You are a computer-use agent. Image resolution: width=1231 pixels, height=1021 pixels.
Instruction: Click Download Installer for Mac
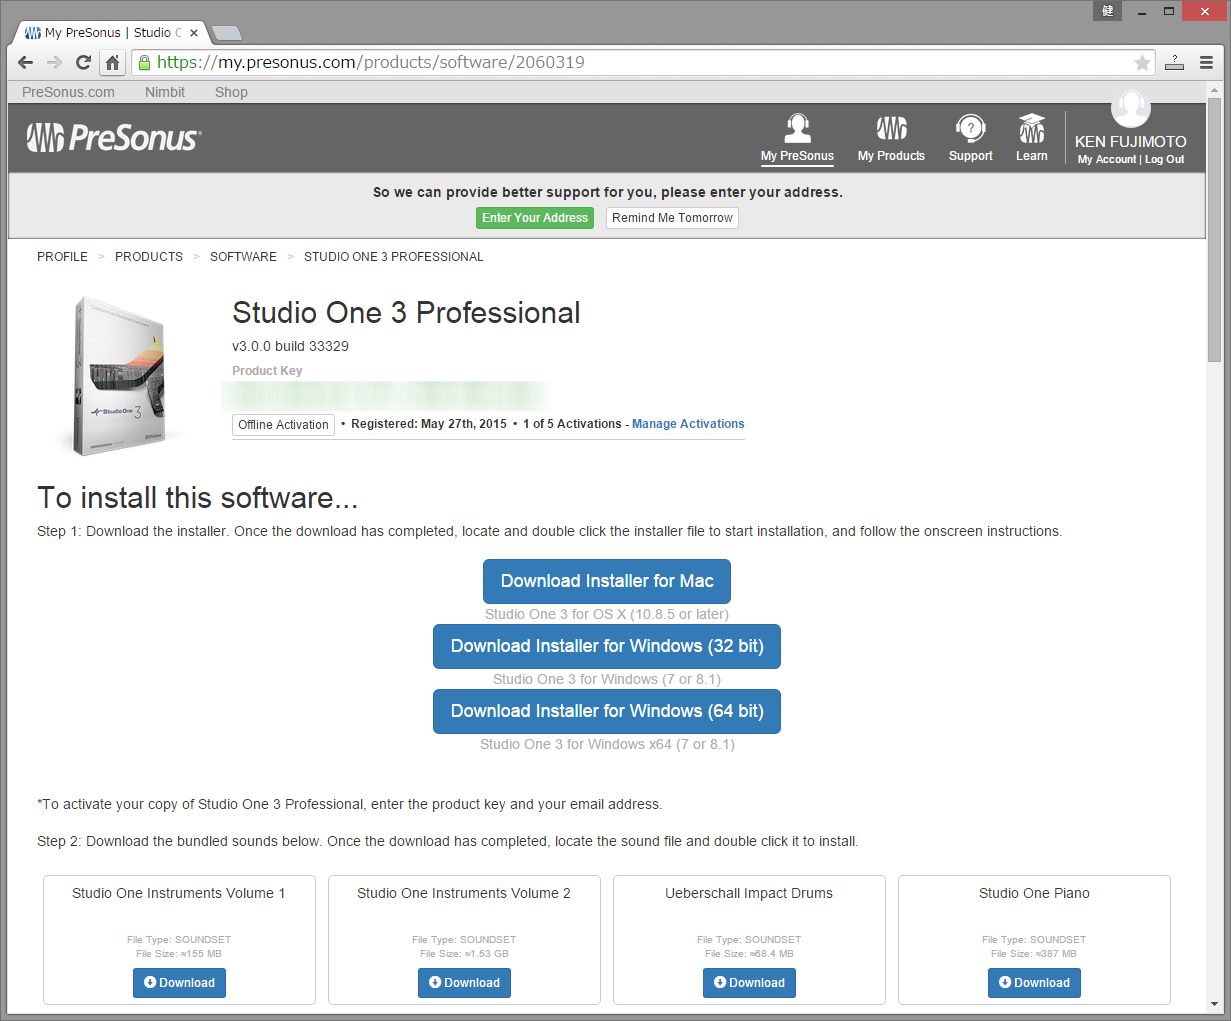click(x=607, y=581)
